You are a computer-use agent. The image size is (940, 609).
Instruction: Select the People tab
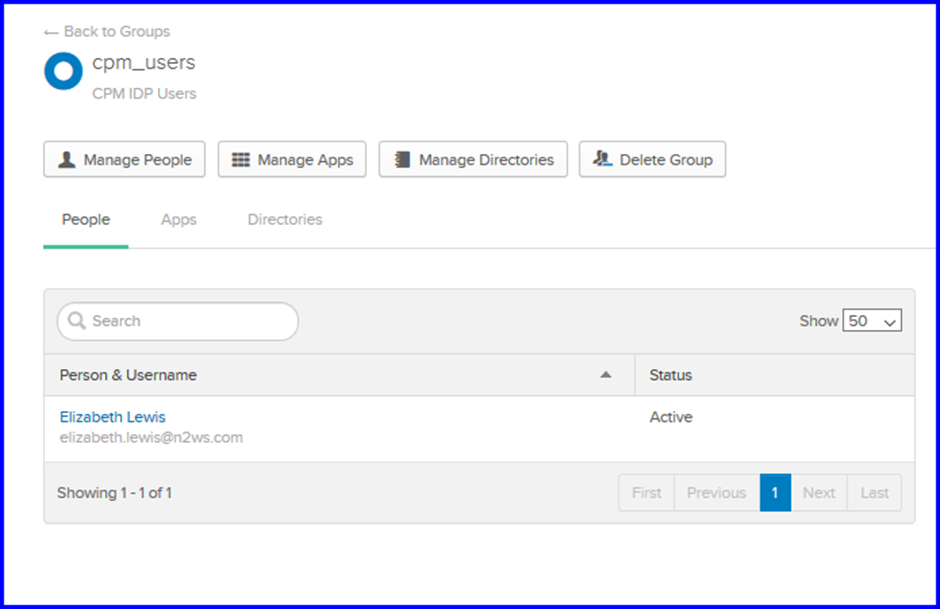[x=86, y=219]
